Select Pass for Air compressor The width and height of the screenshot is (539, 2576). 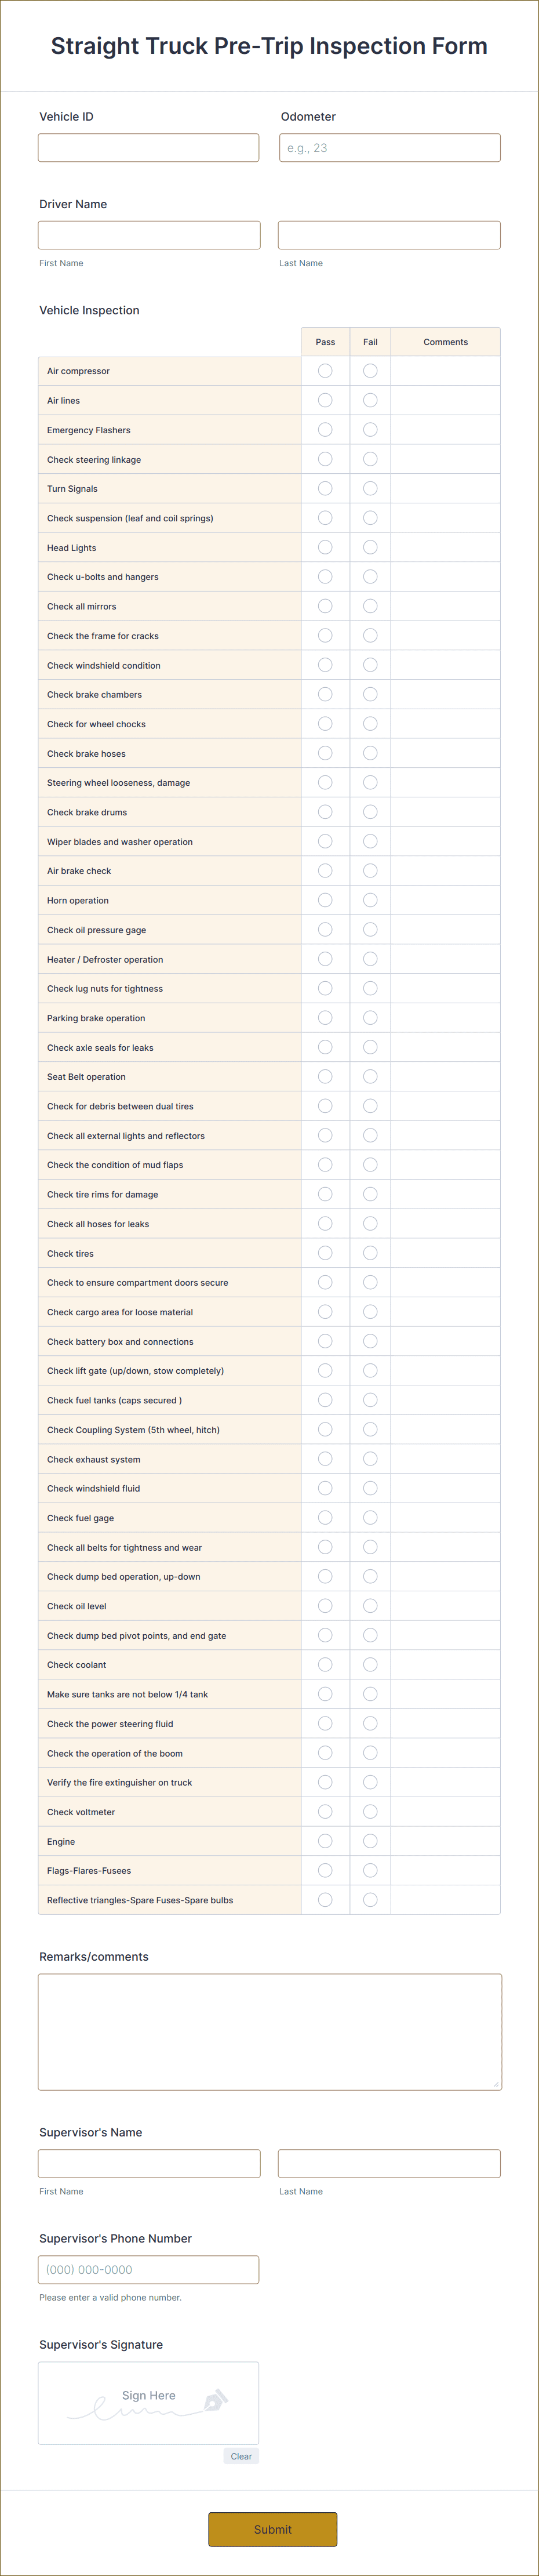point(325,370)
